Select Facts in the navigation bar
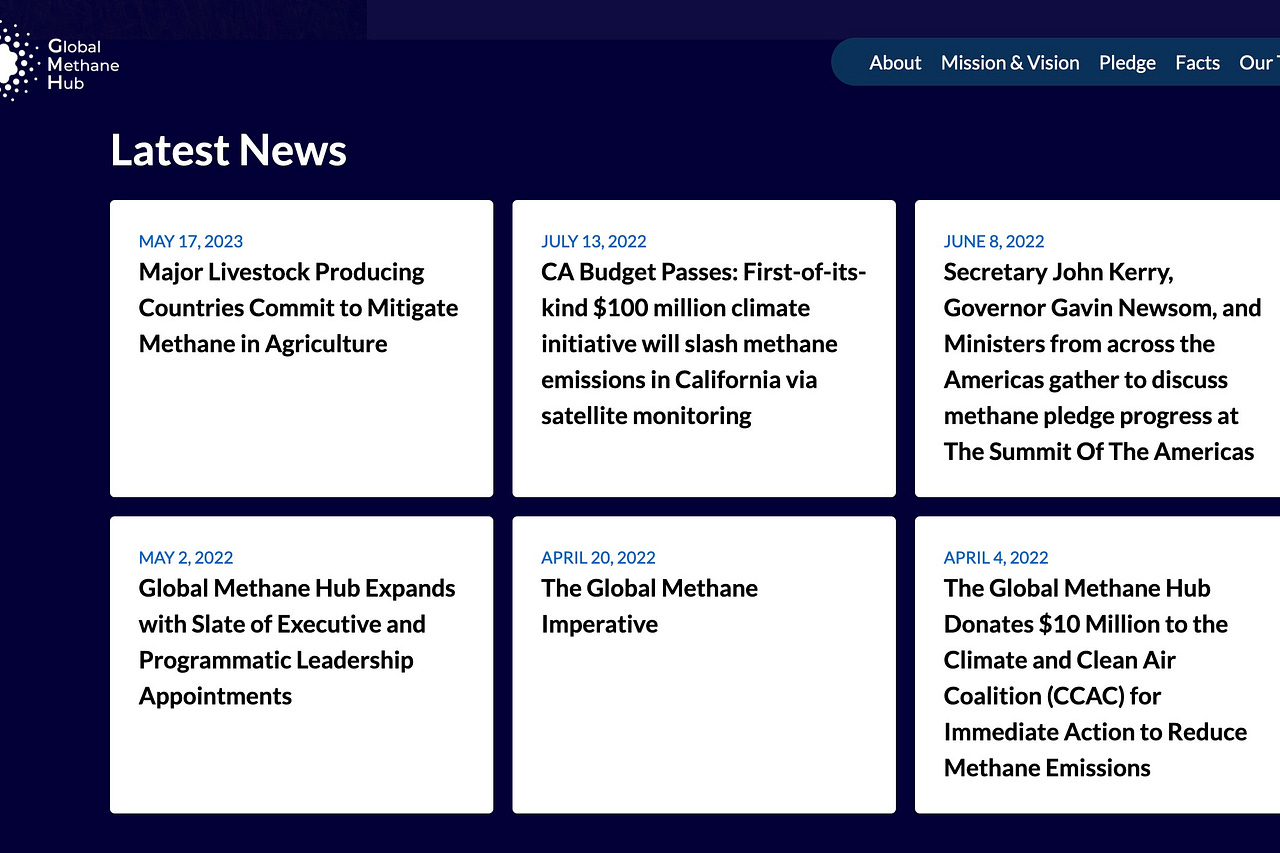 1197,63
